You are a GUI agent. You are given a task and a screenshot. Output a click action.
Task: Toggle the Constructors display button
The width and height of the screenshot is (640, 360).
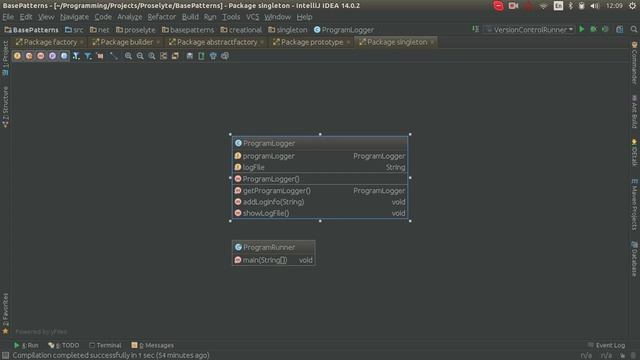[29, 56]
